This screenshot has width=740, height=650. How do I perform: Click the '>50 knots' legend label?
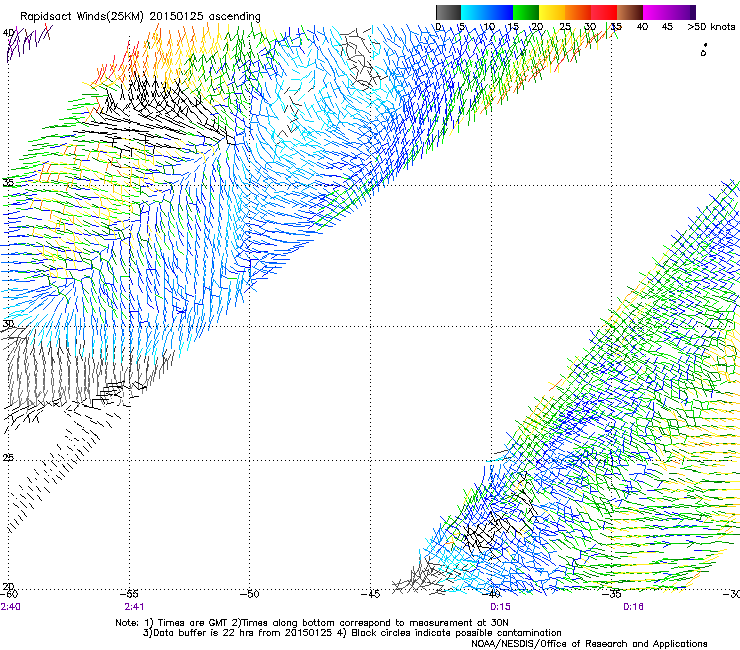(x=711, y=27)
